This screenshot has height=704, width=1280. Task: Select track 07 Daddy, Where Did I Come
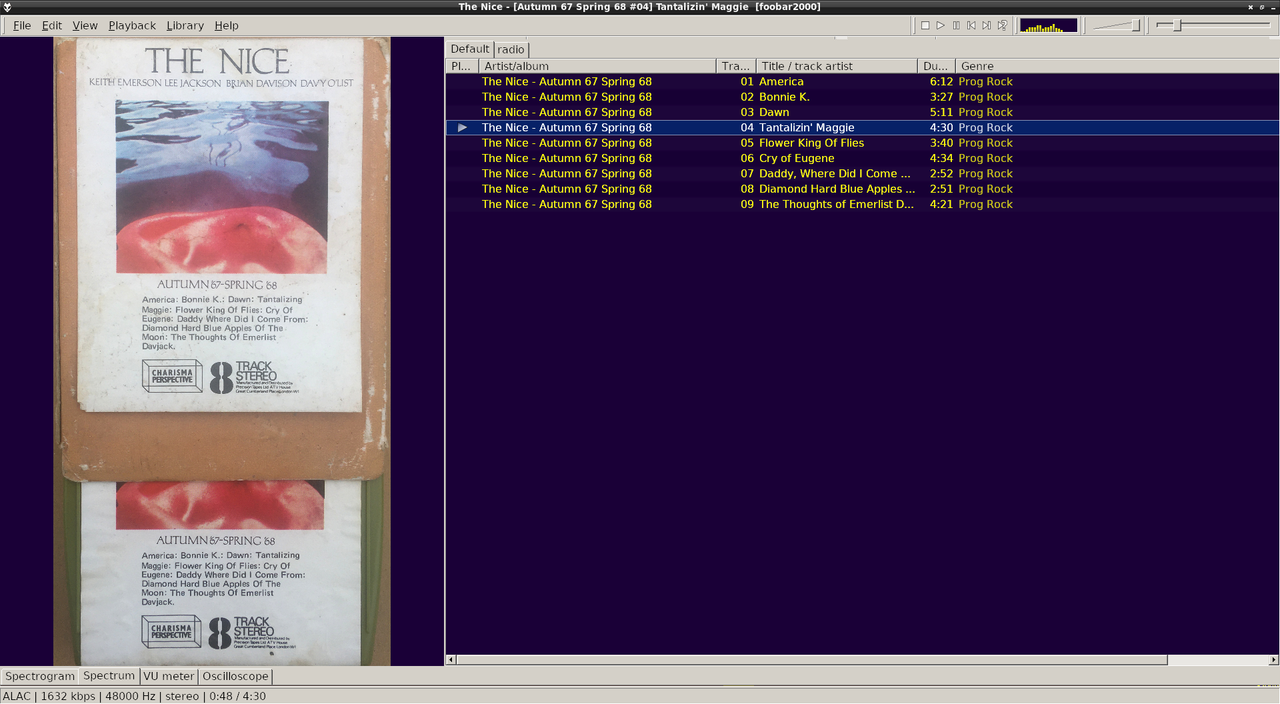(x=862, y=174)
